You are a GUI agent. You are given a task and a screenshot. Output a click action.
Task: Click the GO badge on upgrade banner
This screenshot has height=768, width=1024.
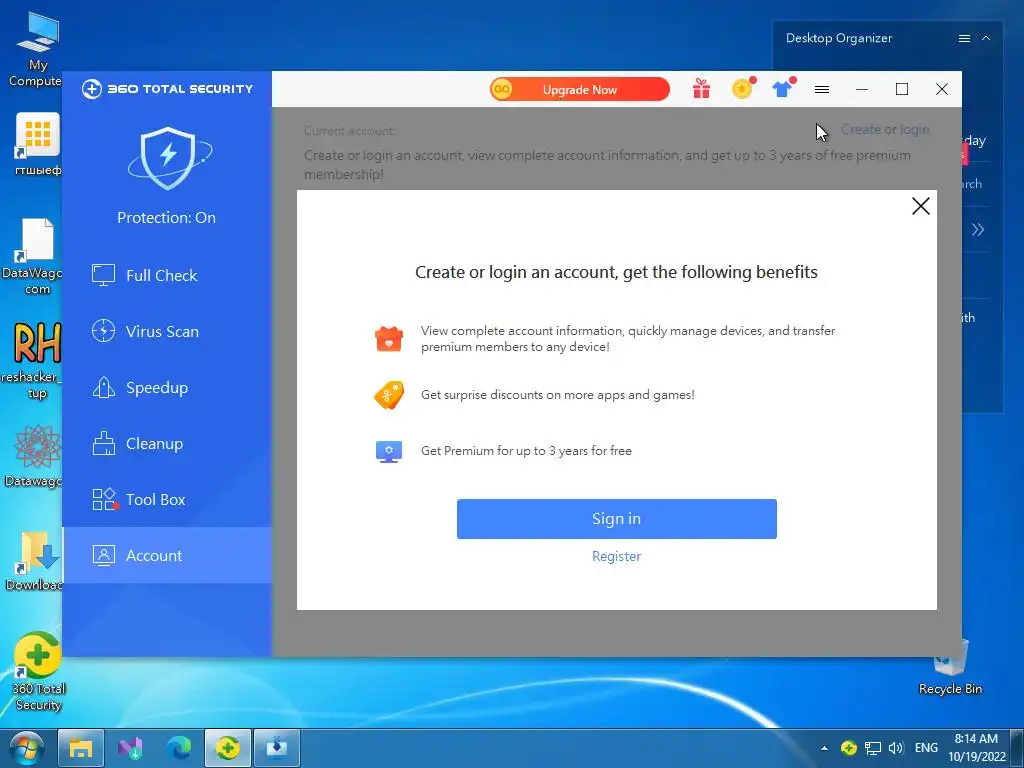[502, 89]
